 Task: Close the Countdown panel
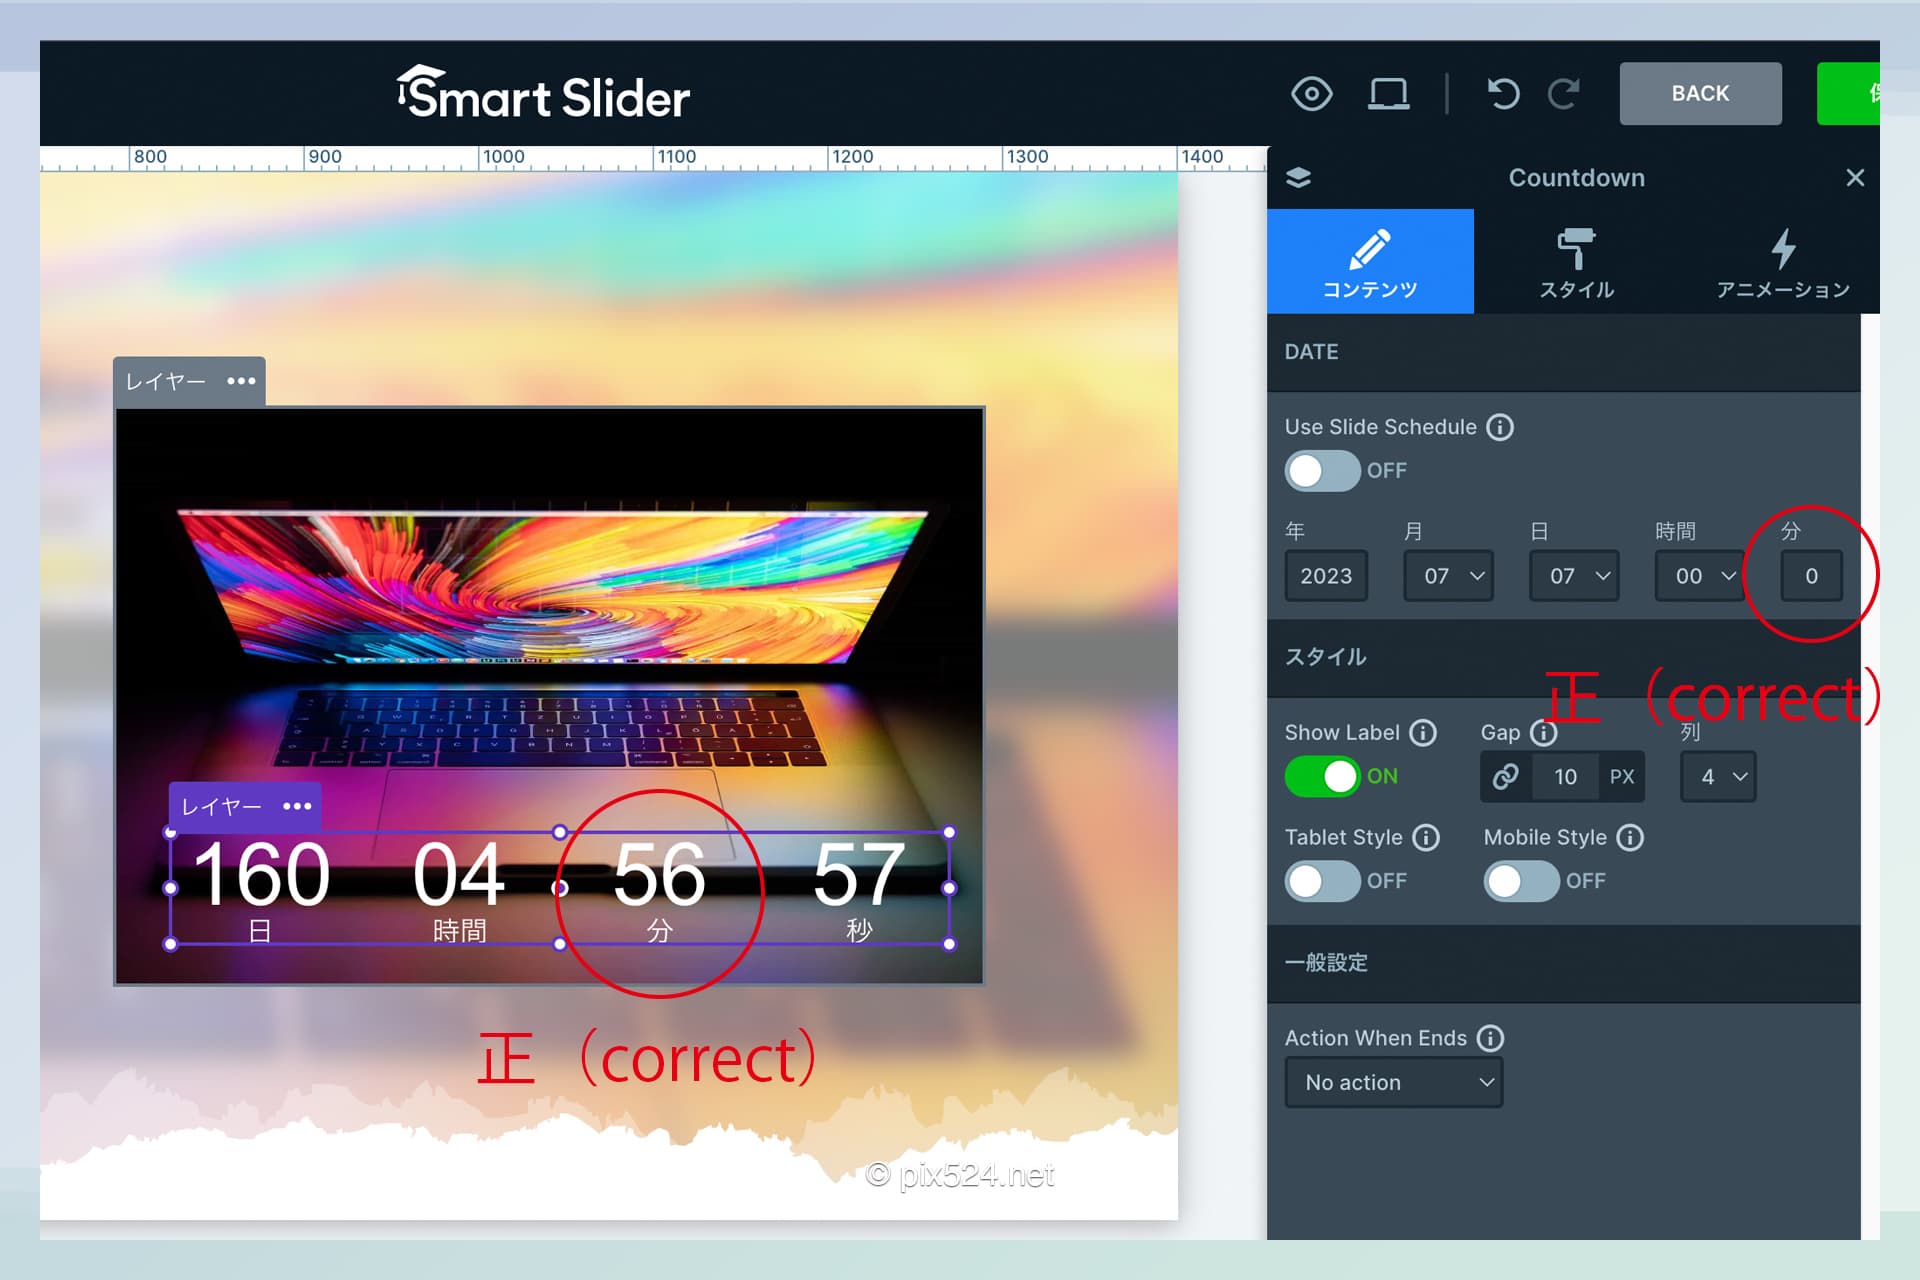pyautogui.click(x=1856, y=177)
